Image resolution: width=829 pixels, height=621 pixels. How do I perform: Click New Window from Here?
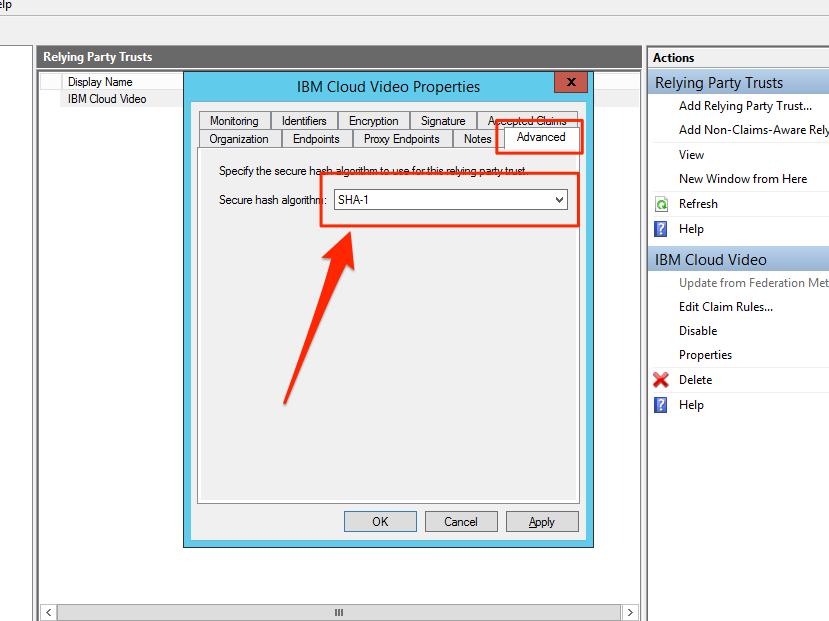click(743, 179)
